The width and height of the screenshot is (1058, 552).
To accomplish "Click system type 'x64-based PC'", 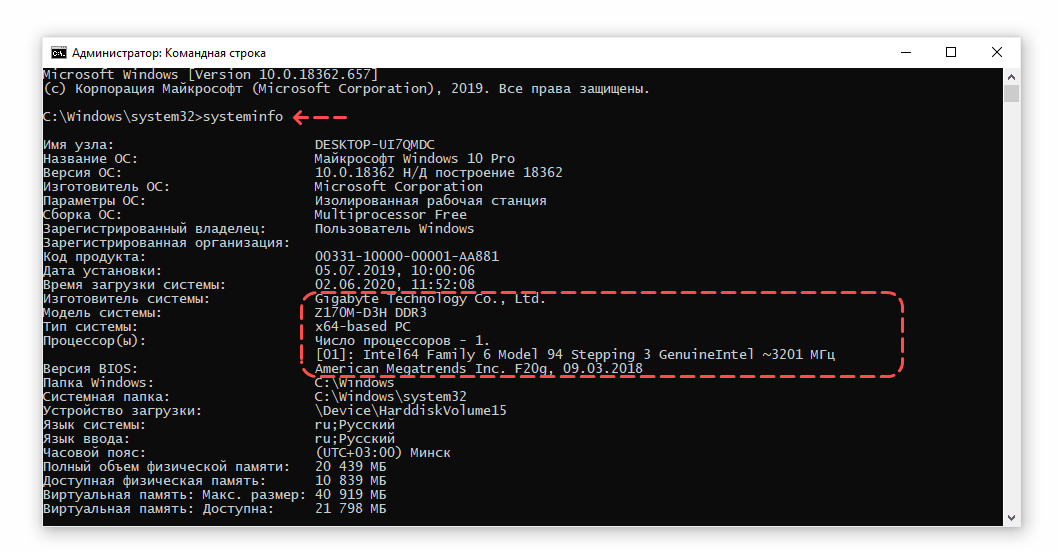I will click(x=362, y=327).
